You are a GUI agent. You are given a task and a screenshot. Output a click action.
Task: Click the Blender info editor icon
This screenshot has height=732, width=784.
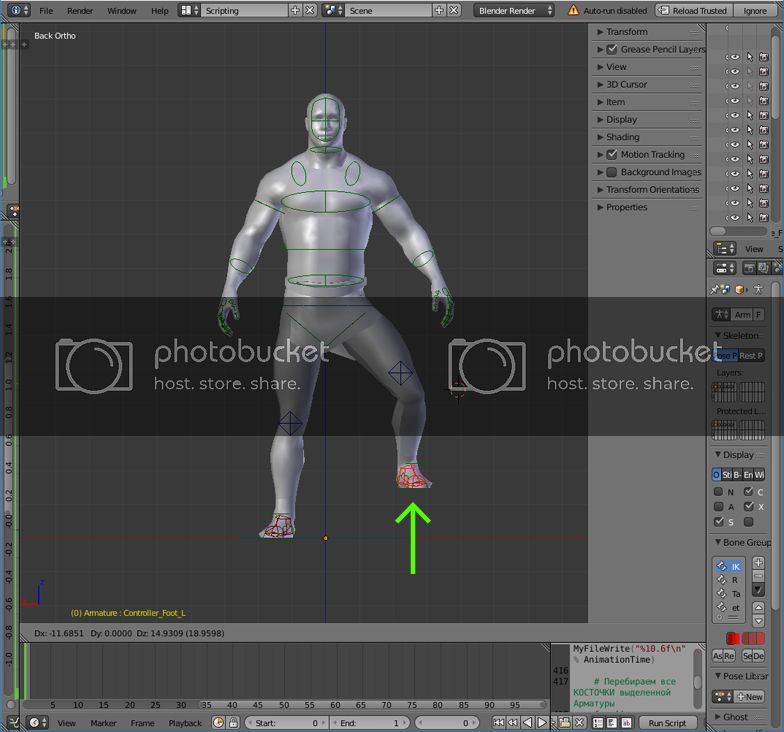coord(14,11)
